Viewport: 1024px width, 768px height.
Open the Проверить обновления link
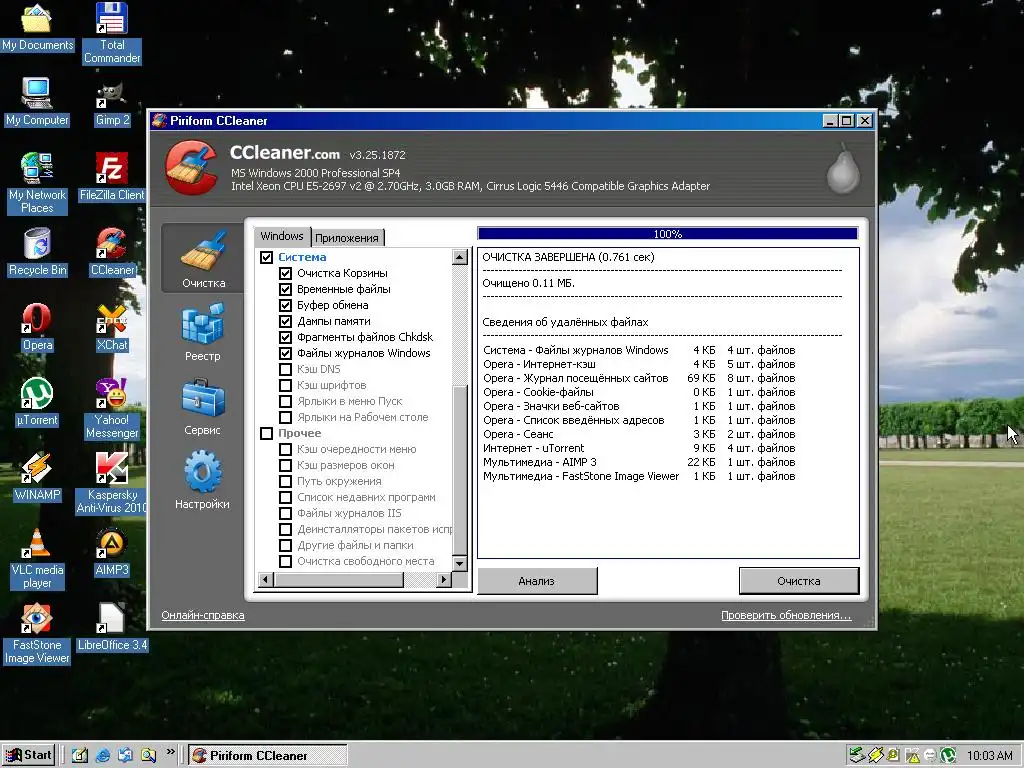(786, 615)
